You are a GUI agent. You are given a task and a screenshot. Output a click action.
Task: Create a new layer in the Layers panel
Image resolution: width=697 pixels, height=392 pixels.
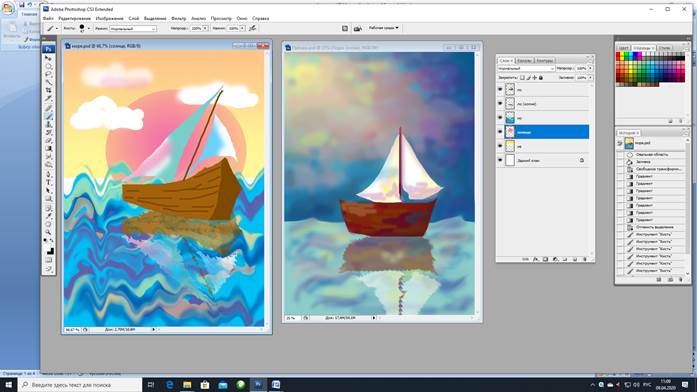(x=575, y=259)
